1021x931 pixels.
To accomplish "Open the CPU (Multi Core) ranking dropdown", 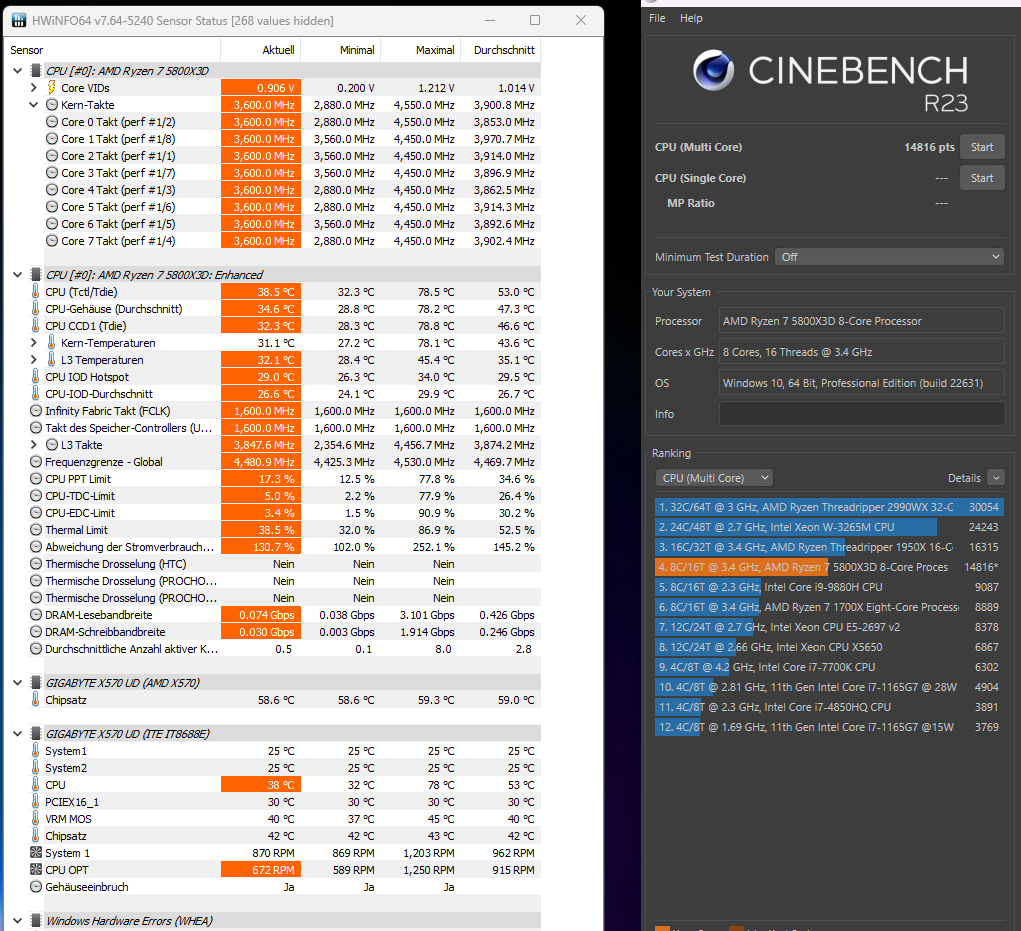I will tap(714, 478).
